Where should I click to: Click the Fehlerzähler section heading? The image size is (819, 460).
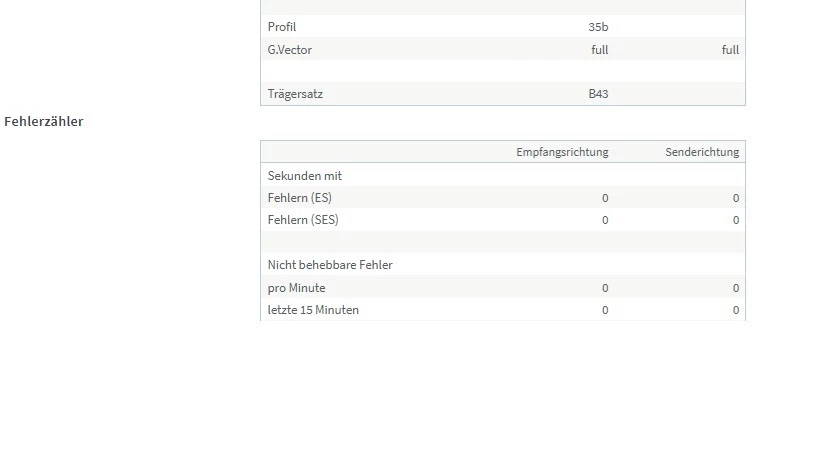click(x=44, y=122)
